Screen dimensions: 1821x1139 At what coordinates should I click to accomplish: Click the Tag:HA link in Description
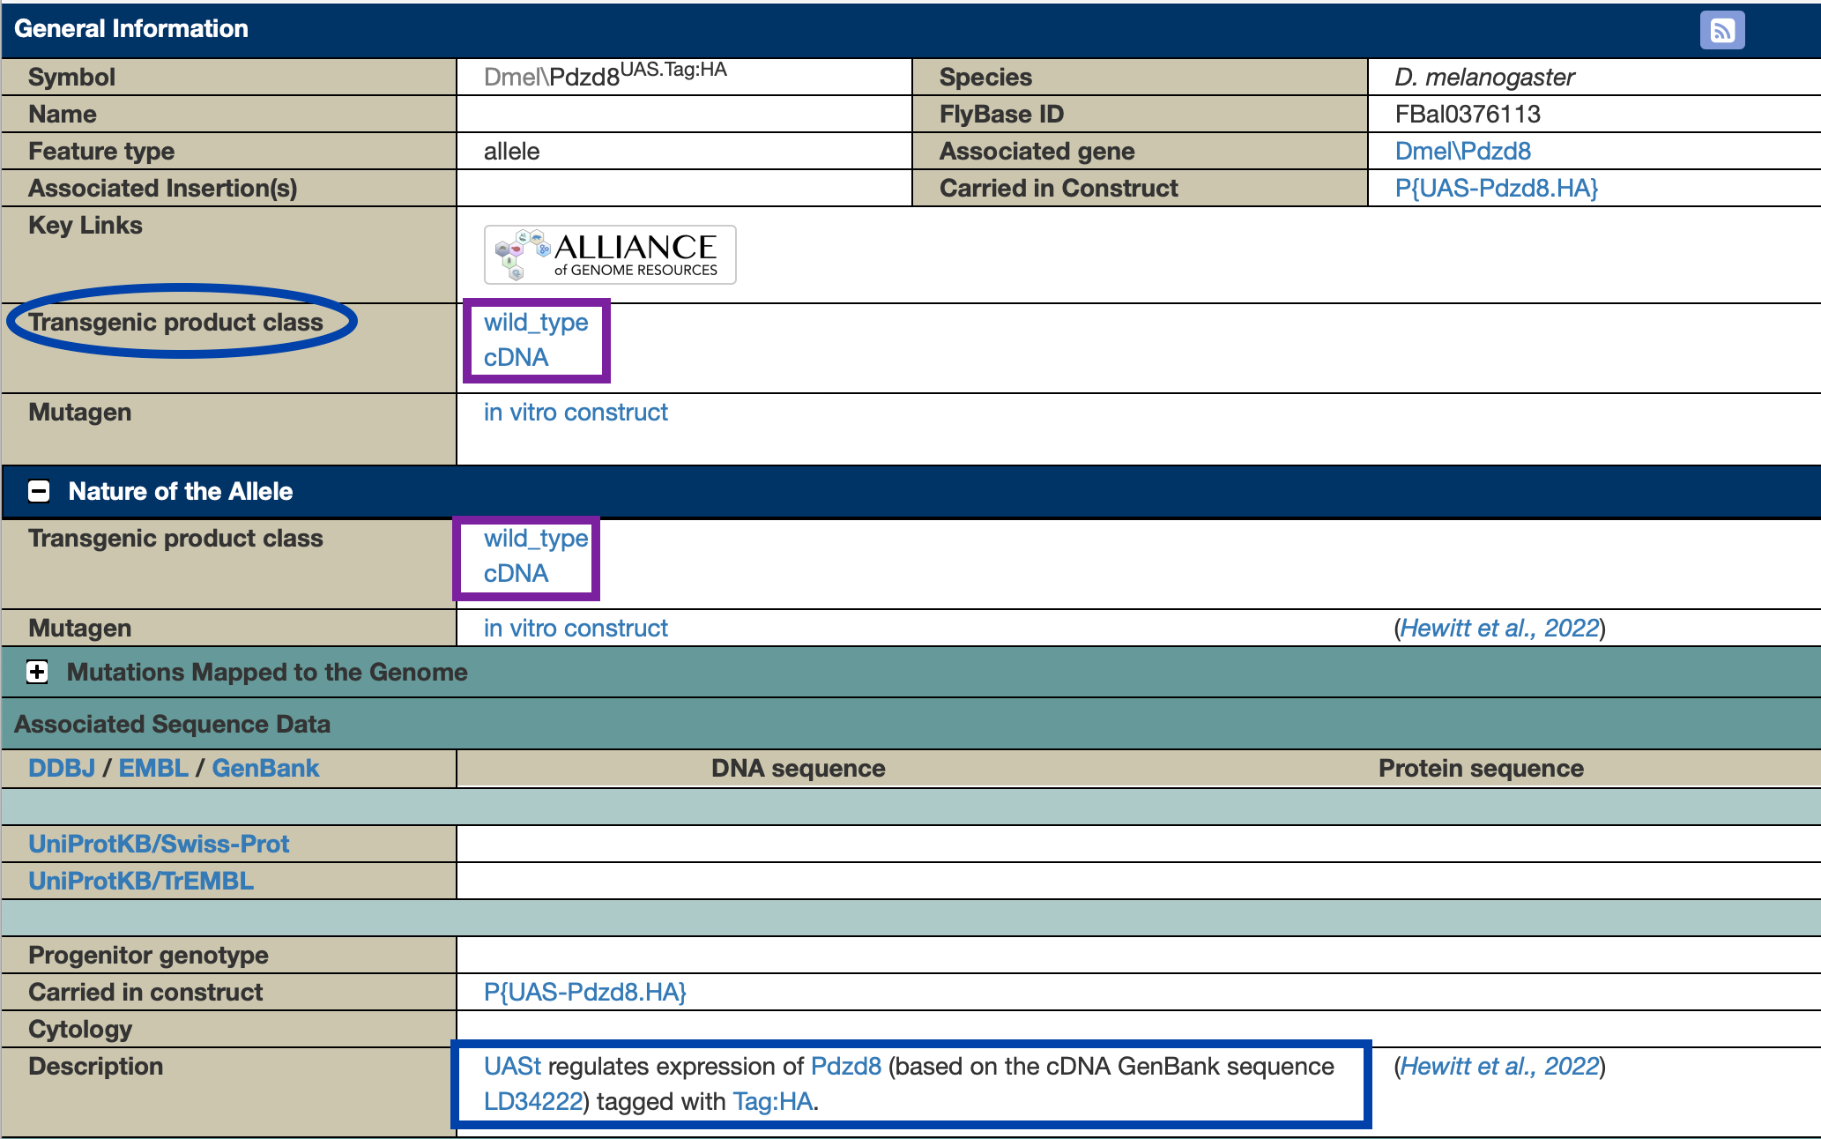773,1101
